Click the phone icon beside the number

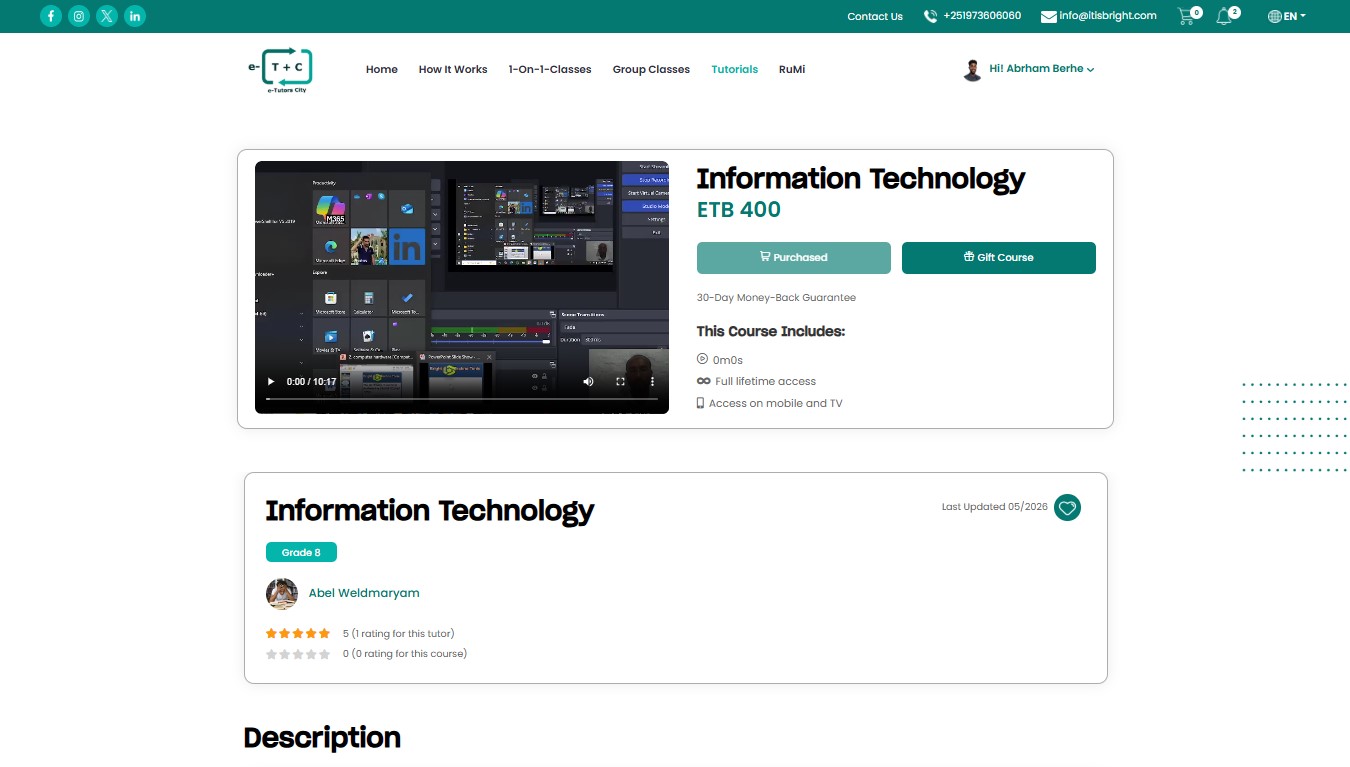click(x=931, y=16)
